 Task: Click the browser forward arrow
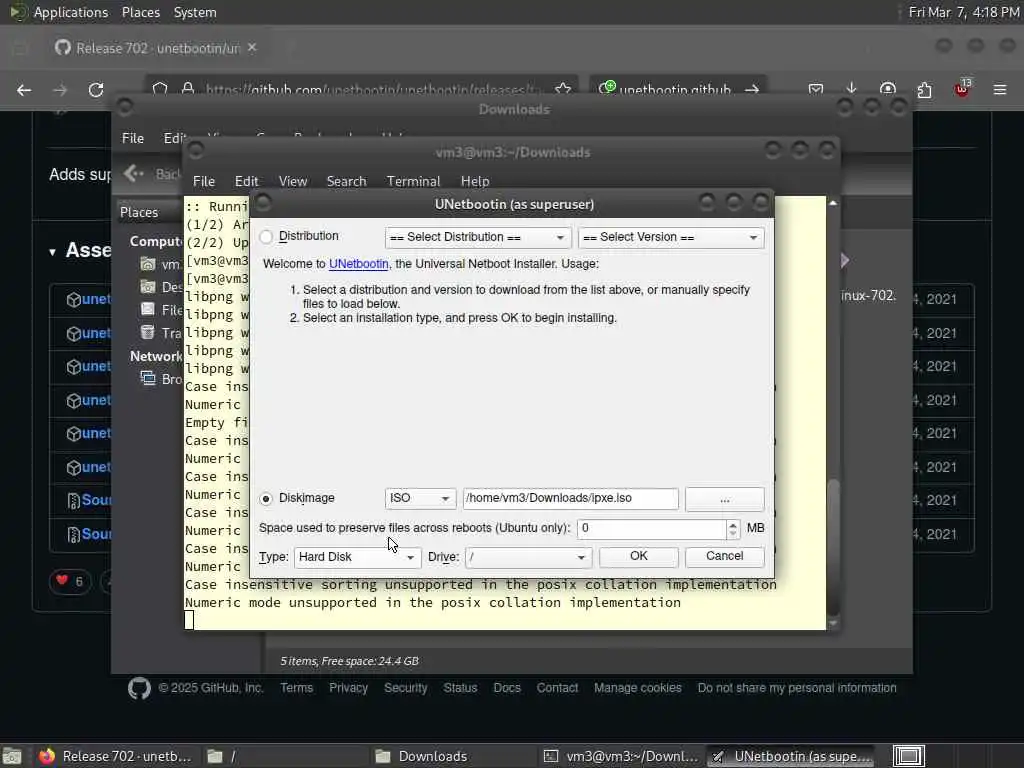[60, 90]
